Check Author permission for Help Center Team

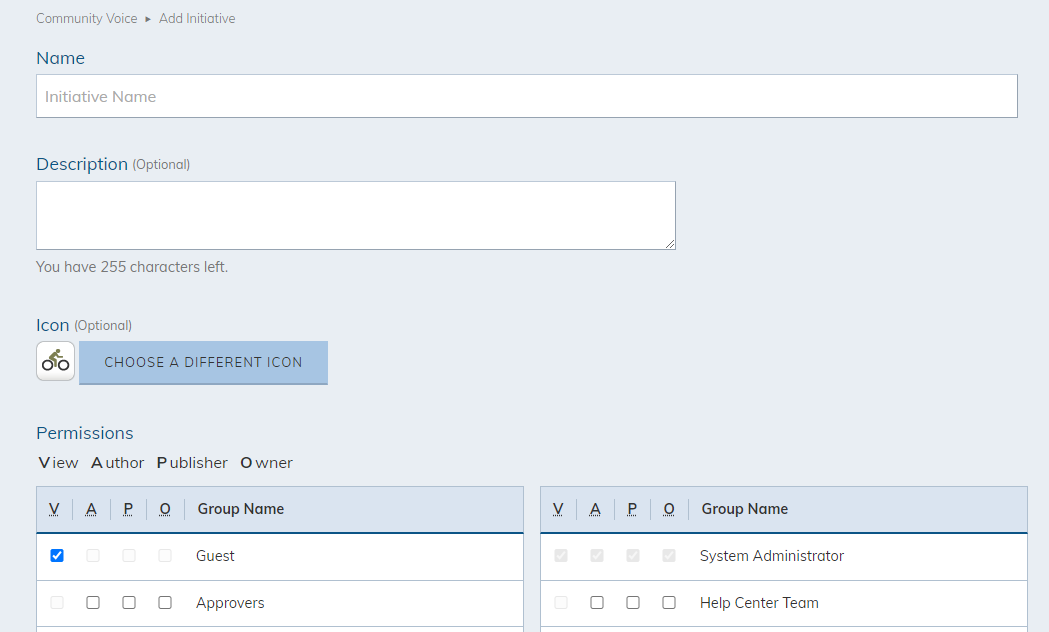click(x=597, y=603)
